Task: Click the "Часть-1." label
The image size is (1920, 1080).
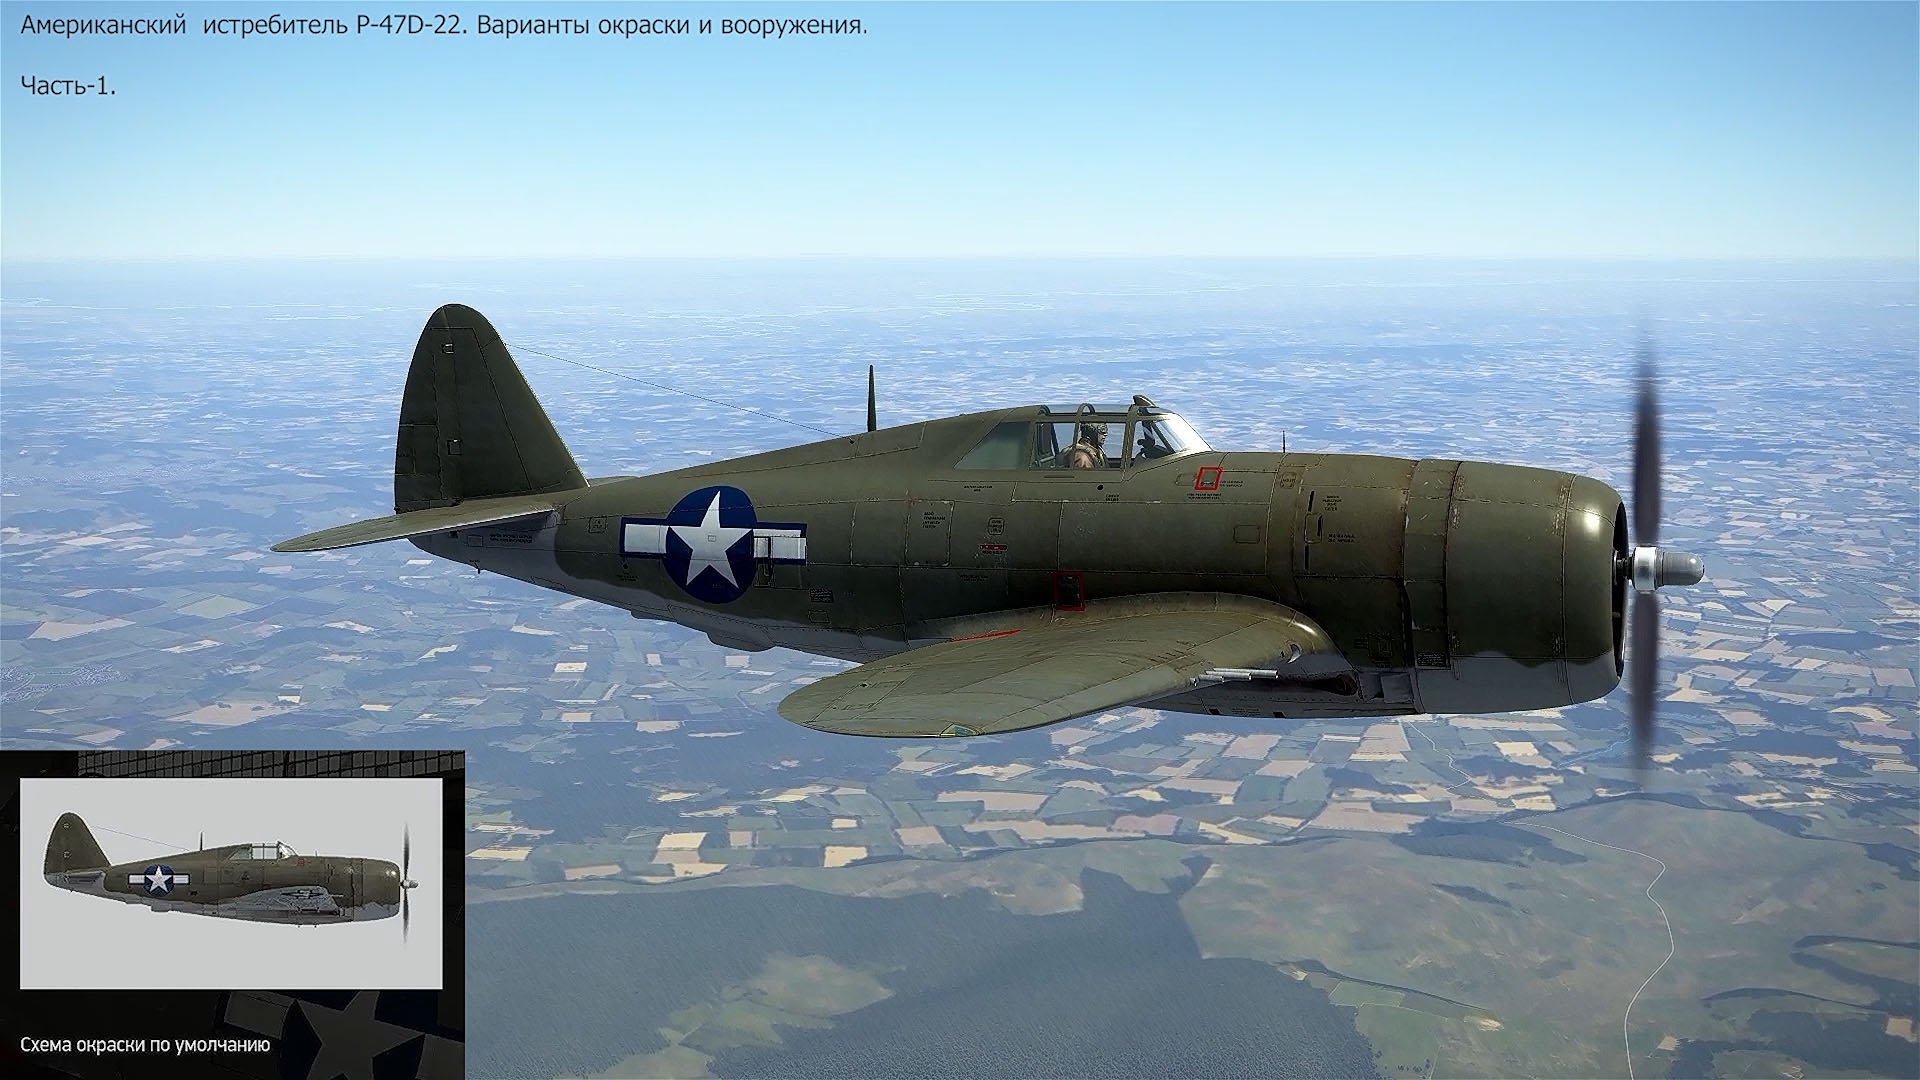Action: pyautogui.click(x=68, y=86)
